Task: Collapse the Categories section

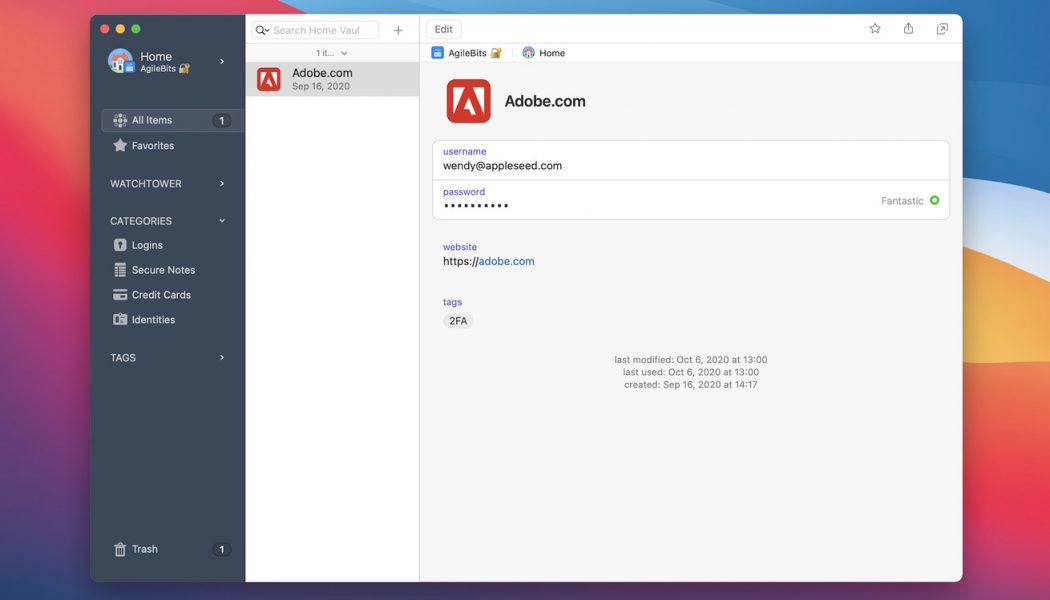Action: pyautogui.click(x=222, y=221)
